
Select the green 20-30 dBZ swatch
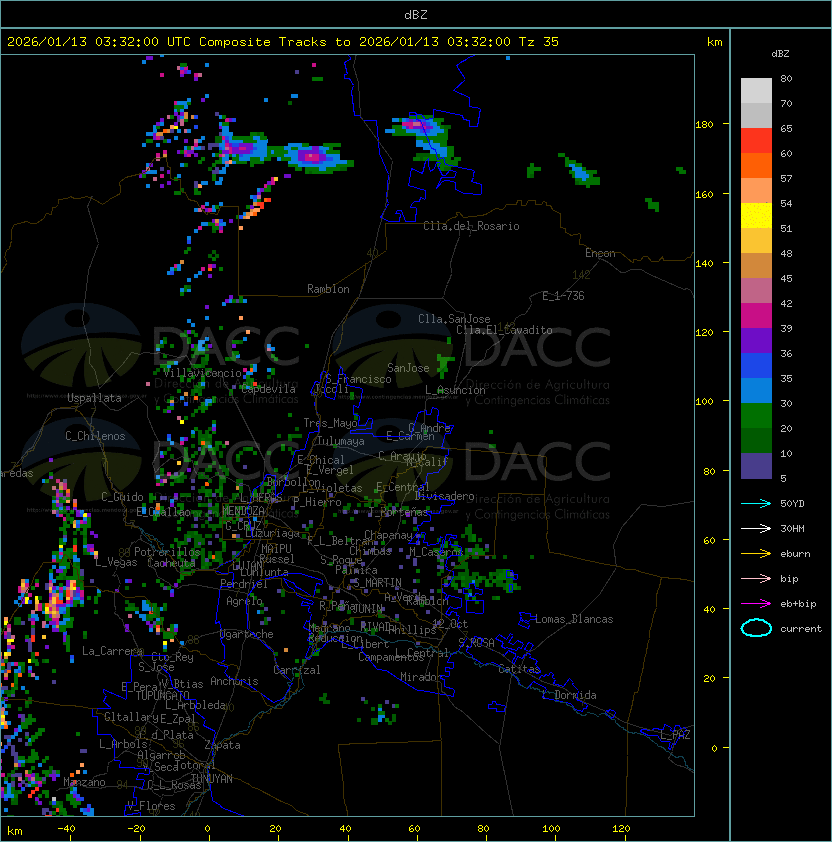[x=756, y=416]
